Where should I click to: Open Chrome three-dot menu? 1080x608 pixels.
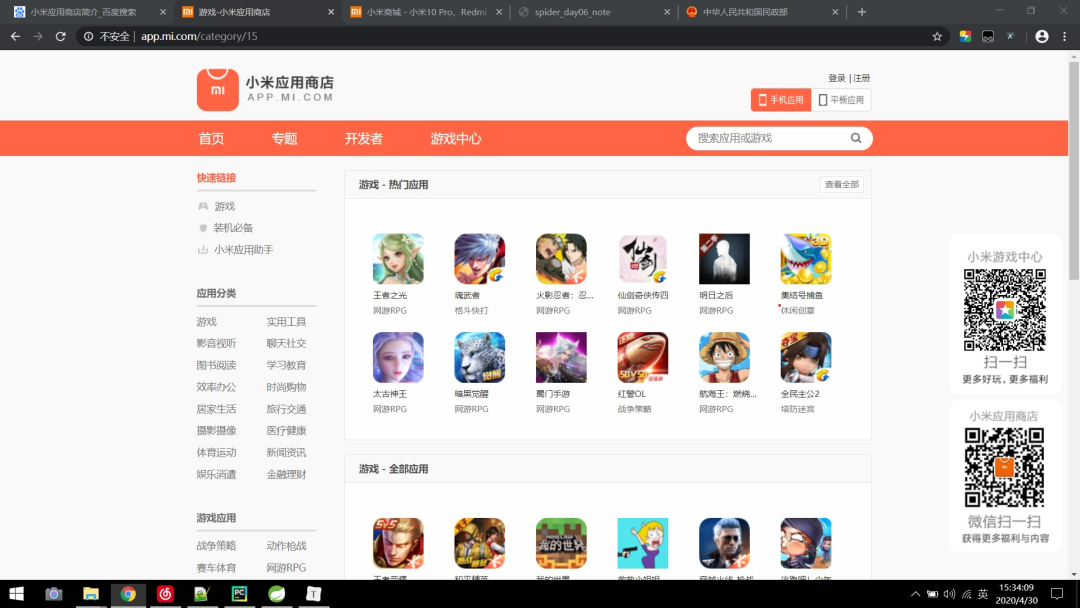click(1065, 36)
